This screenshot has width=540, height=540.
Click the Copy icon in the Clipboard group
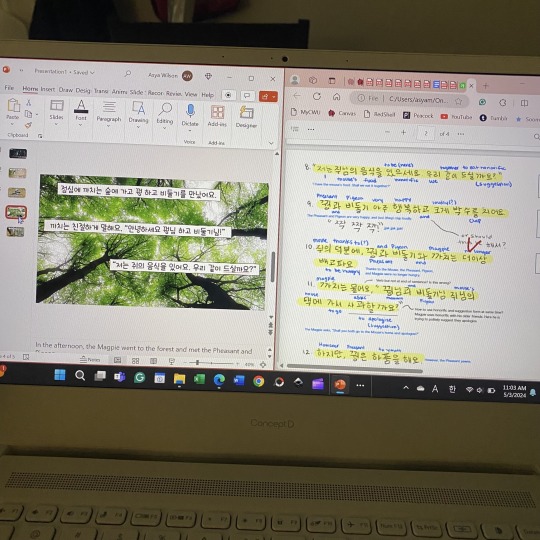point(28,114)
